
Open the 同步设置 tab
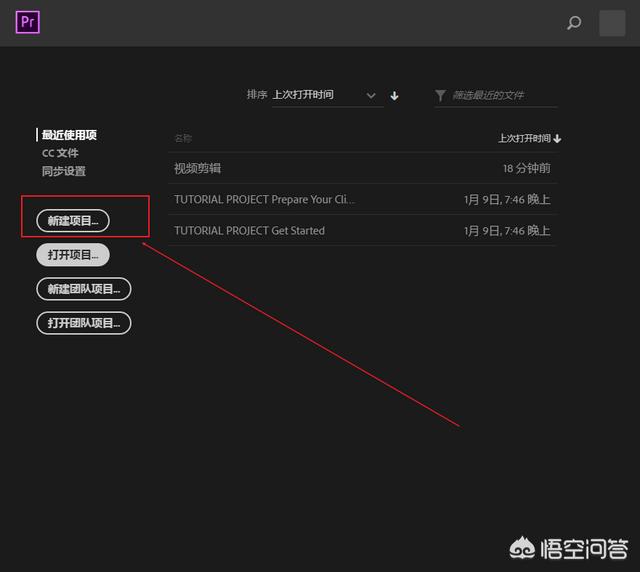64,171
